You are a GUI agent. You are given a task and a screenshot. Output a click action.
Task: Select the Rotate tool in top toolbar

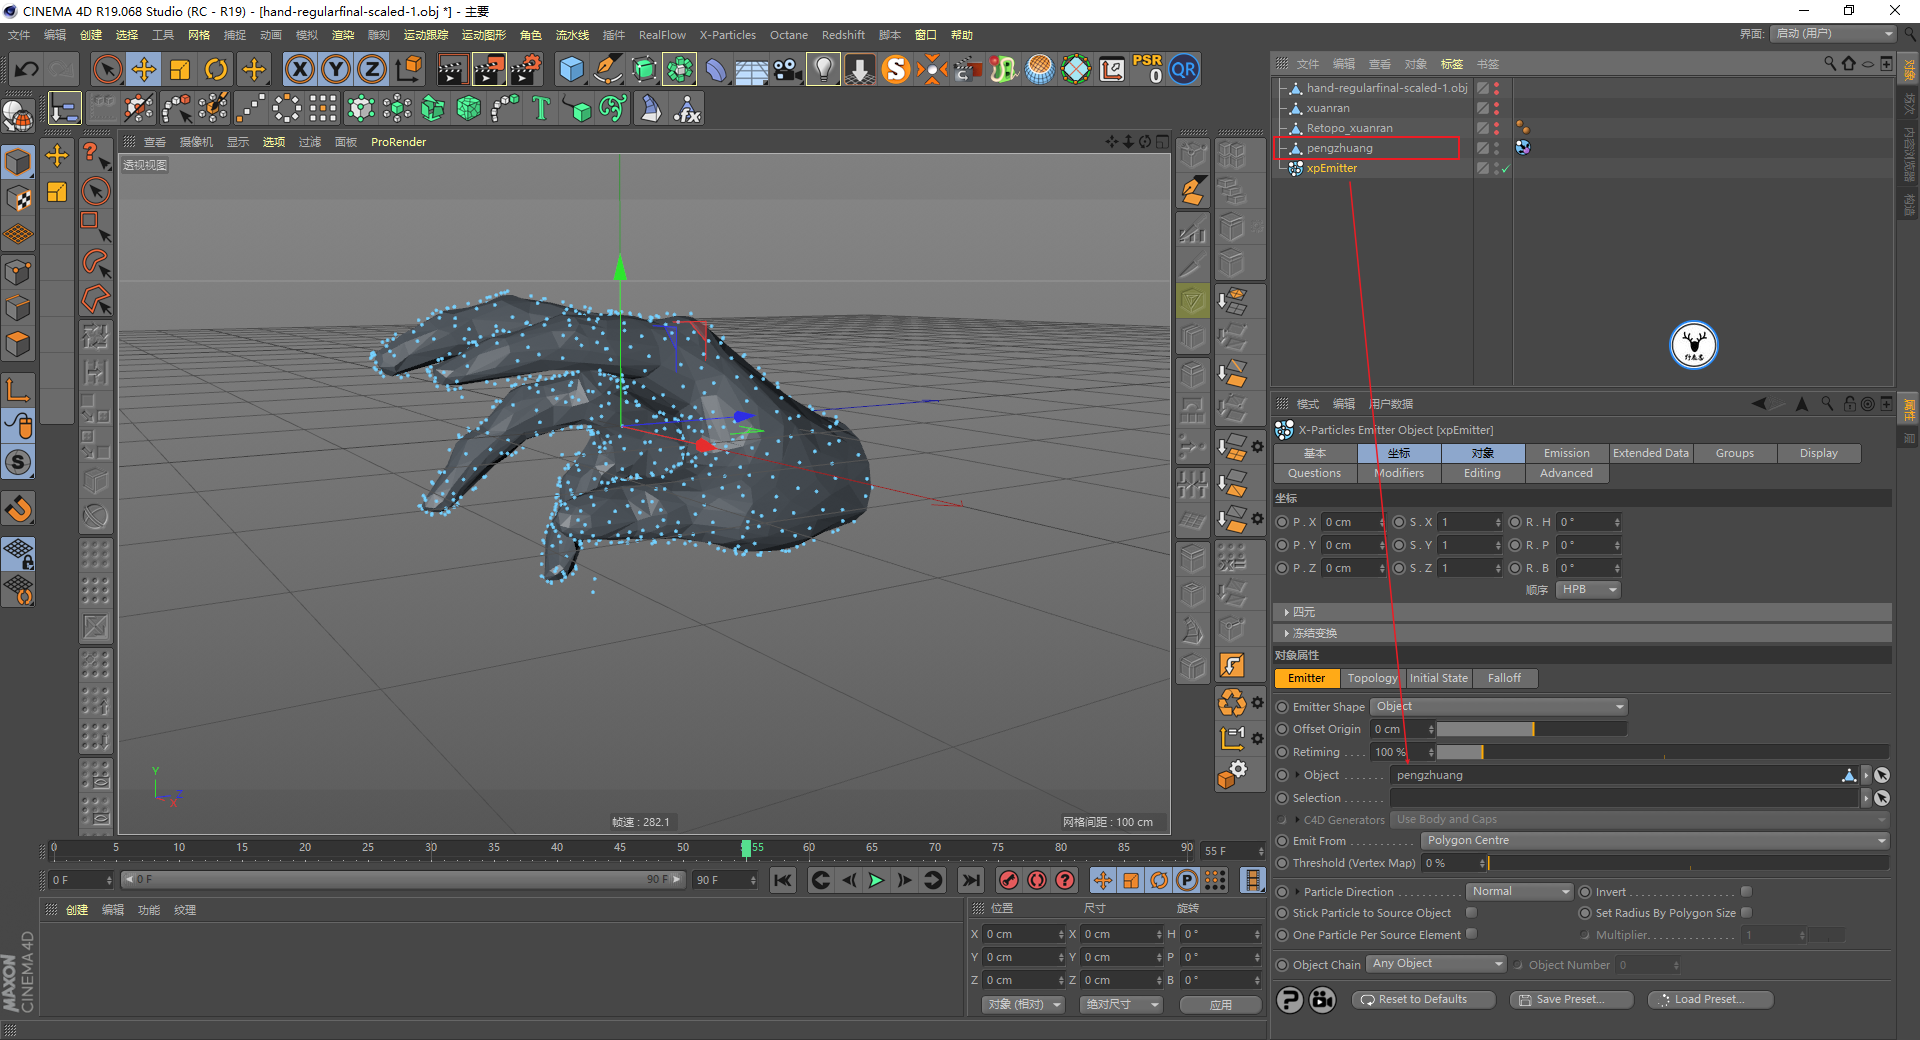point(216,70)
